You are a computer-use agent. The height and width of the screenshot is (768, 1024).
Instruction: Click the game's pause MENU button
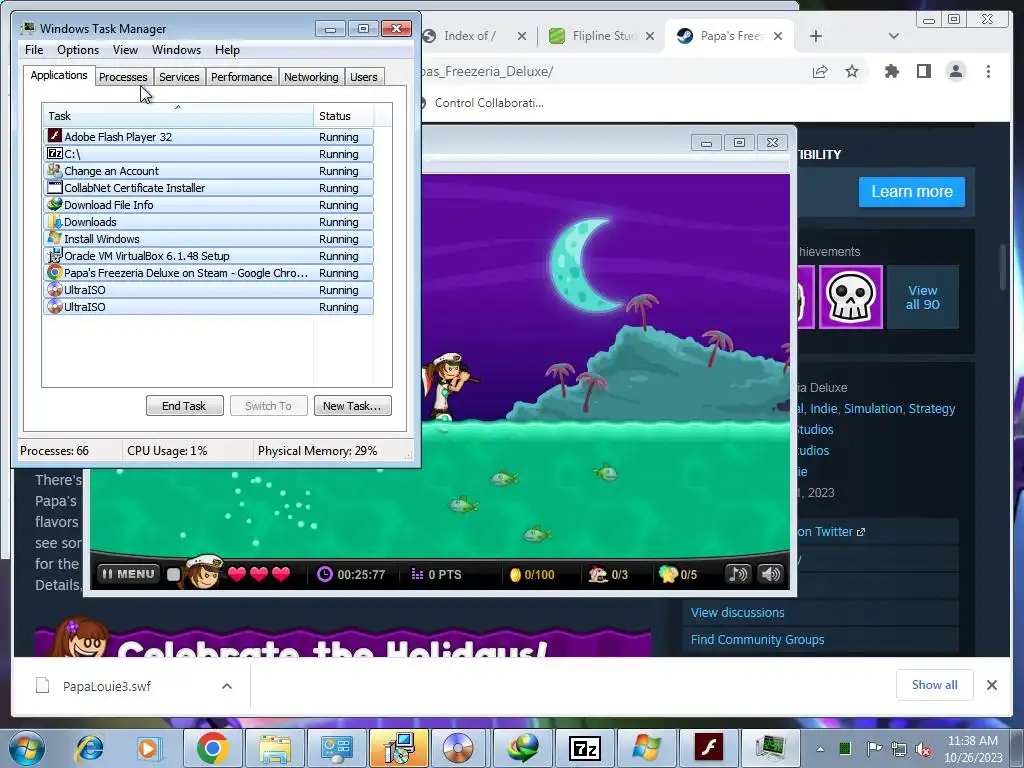click(x=129, y=574)
